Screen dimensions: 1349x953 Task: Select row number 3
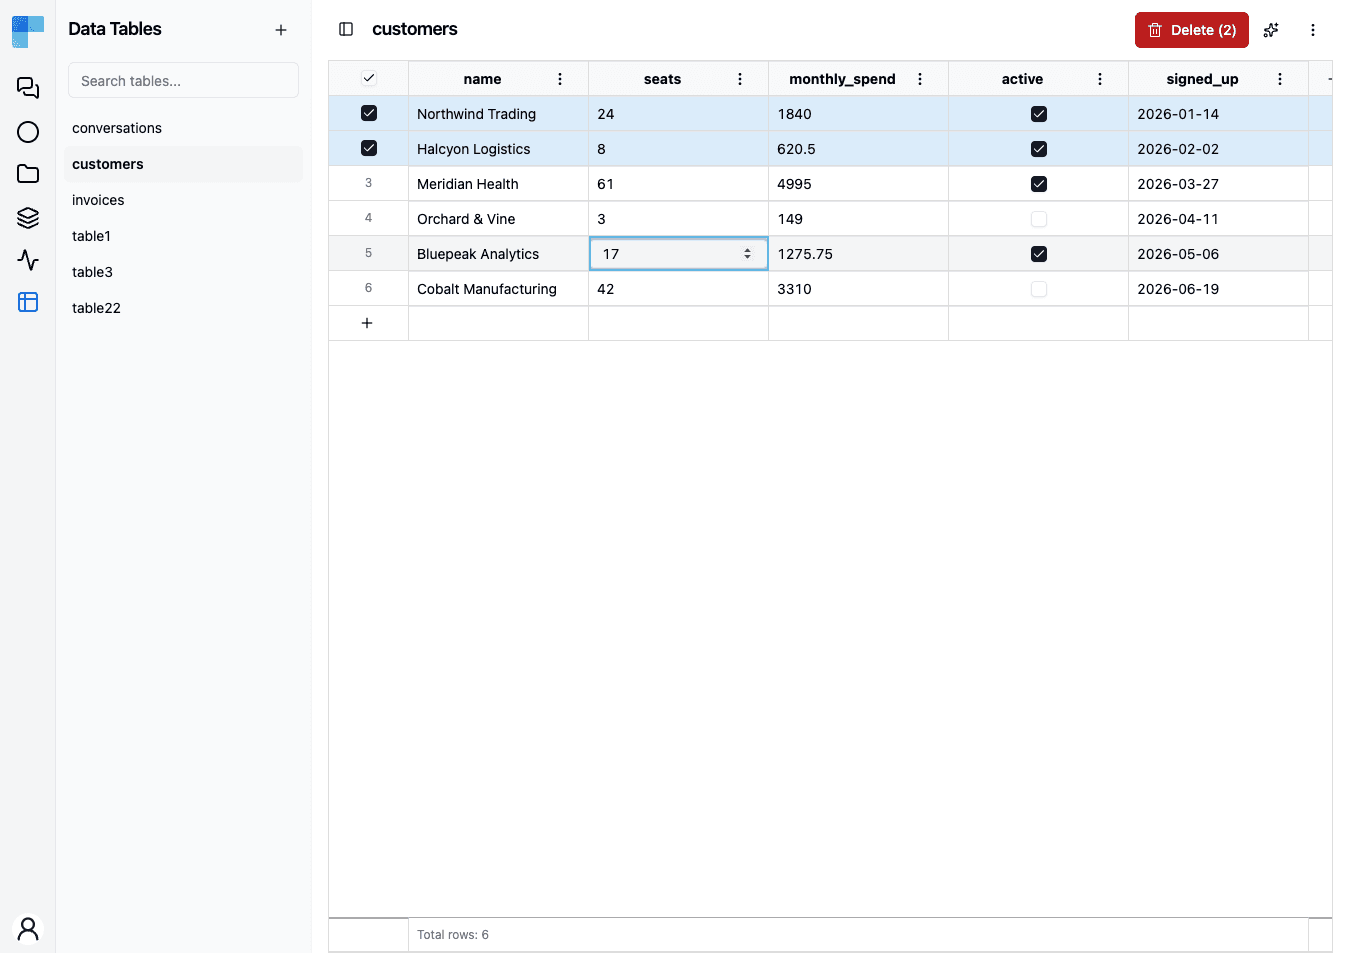pyautogui.click(x=368, y=183)
